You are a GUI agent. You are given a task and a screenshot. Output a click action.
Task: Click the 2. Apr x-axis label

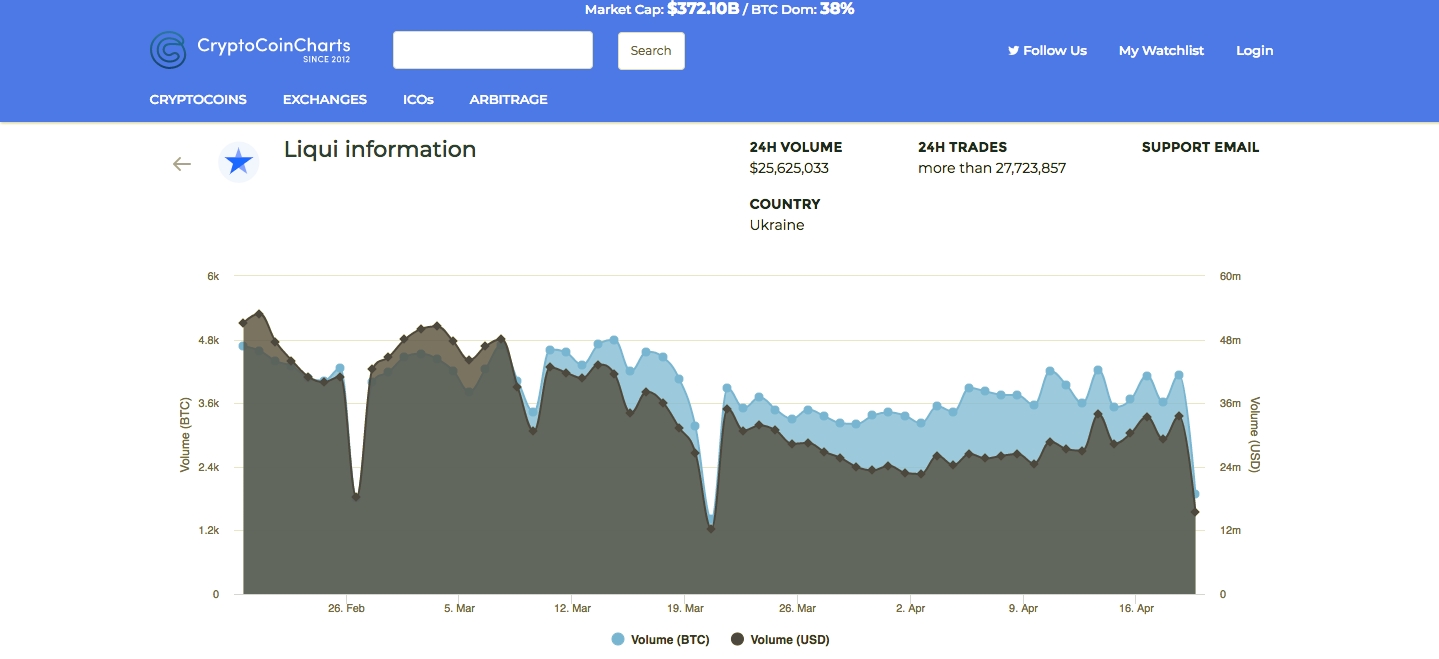click(911, 608)
